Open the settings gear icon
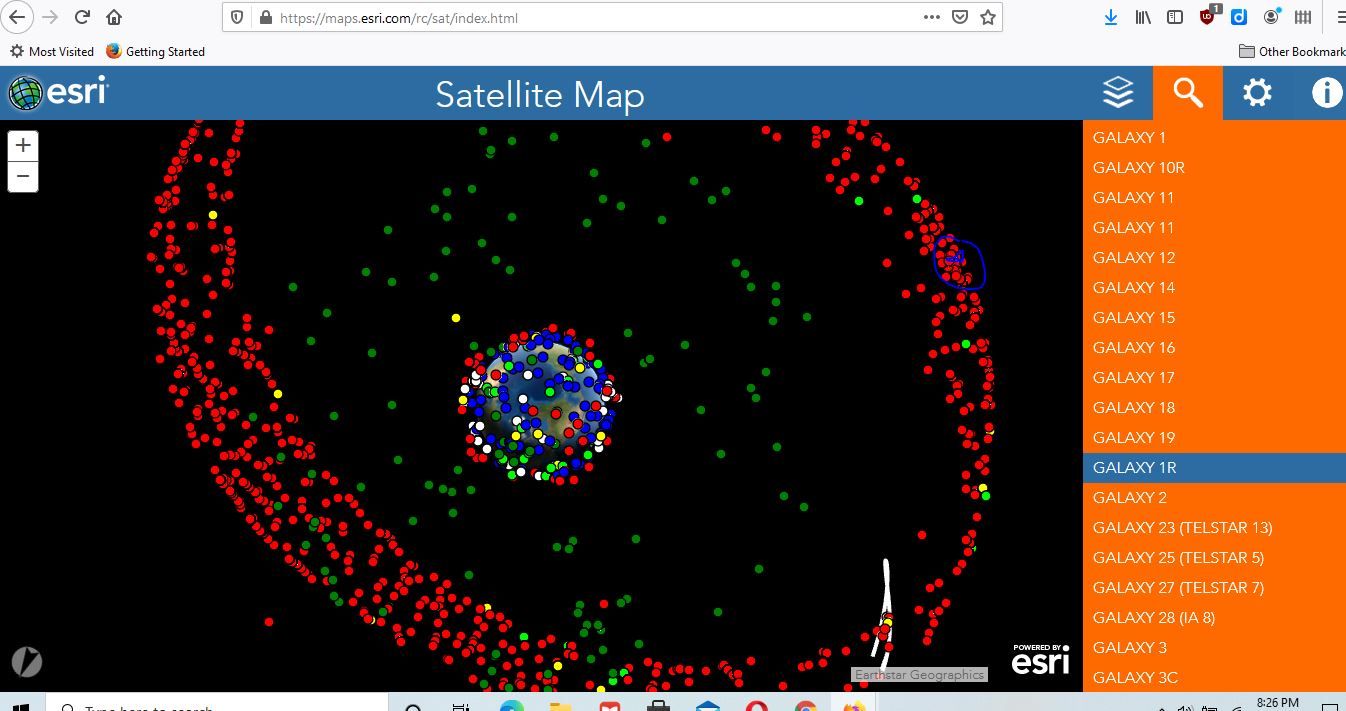Viewport: 1346px width, 711px height. point(1257,93)
